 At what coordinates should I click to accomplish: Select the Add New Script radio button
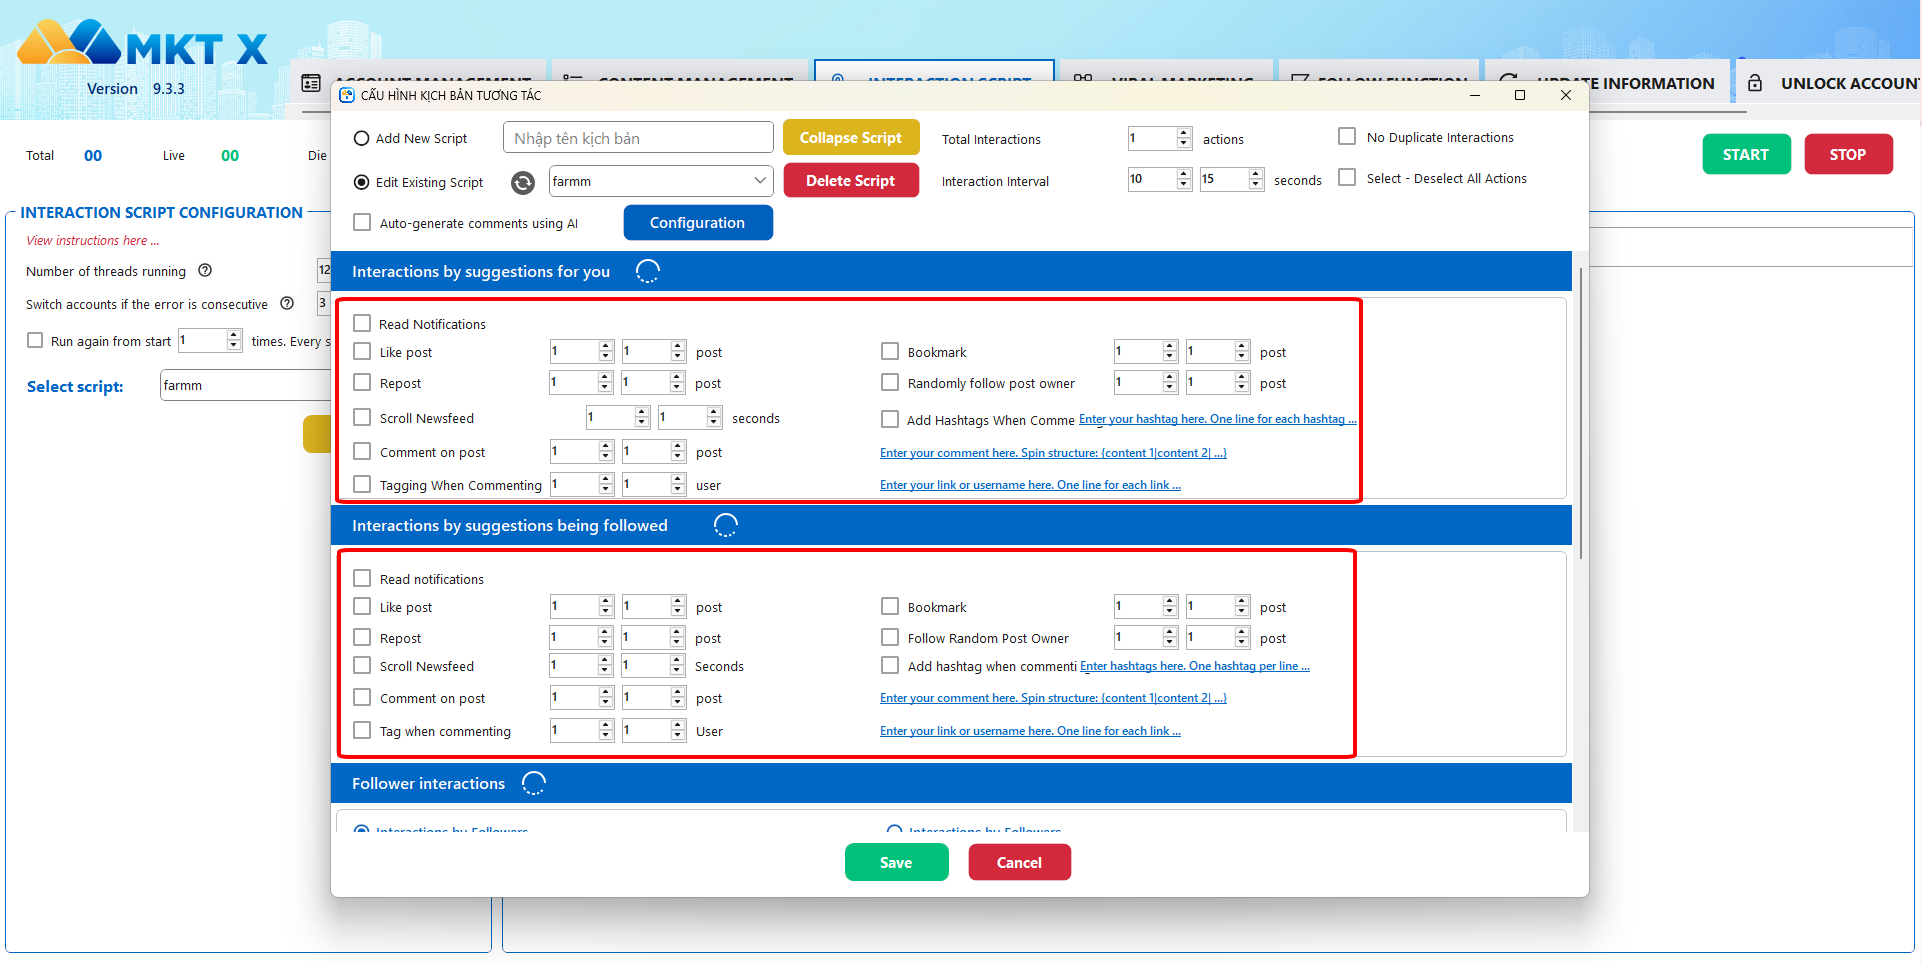pos(362,139)
